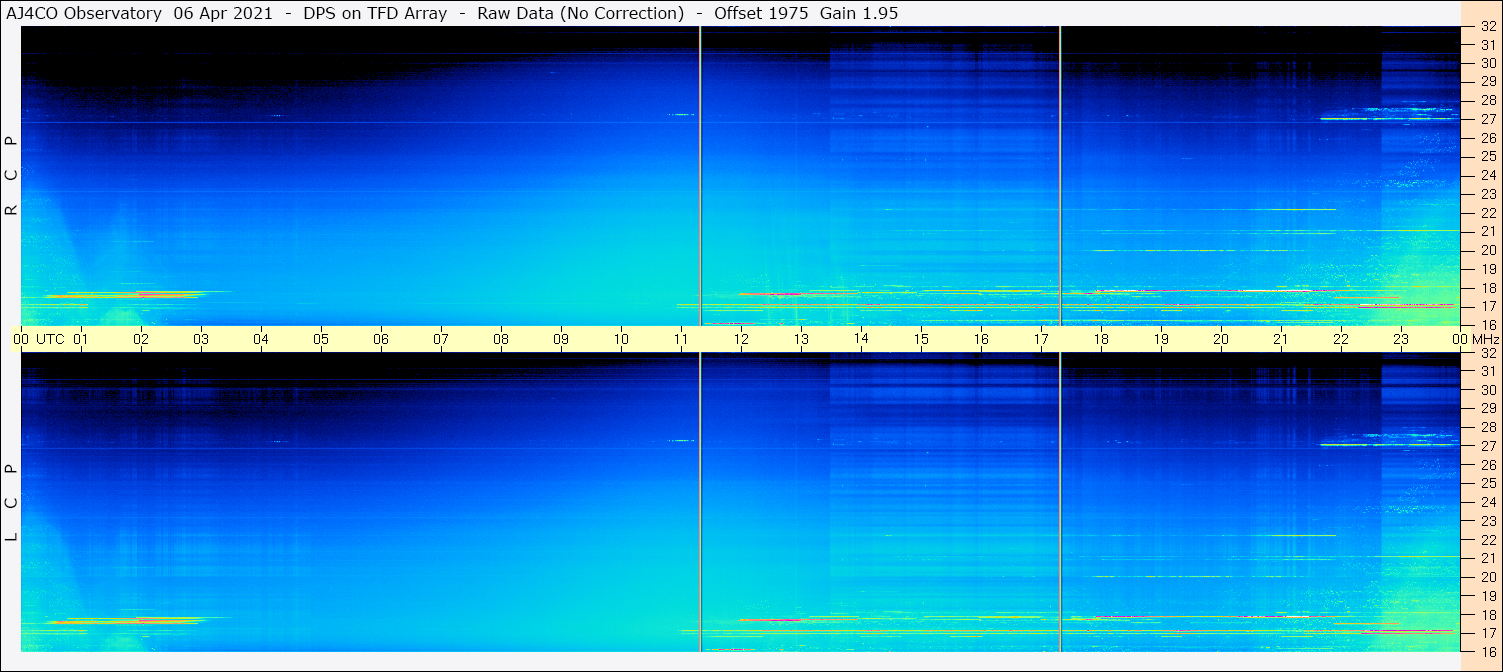This screenshot has width=1503, height=672.
Task: Click the 18 hour tick label
Action: [x=1101, y=339]
